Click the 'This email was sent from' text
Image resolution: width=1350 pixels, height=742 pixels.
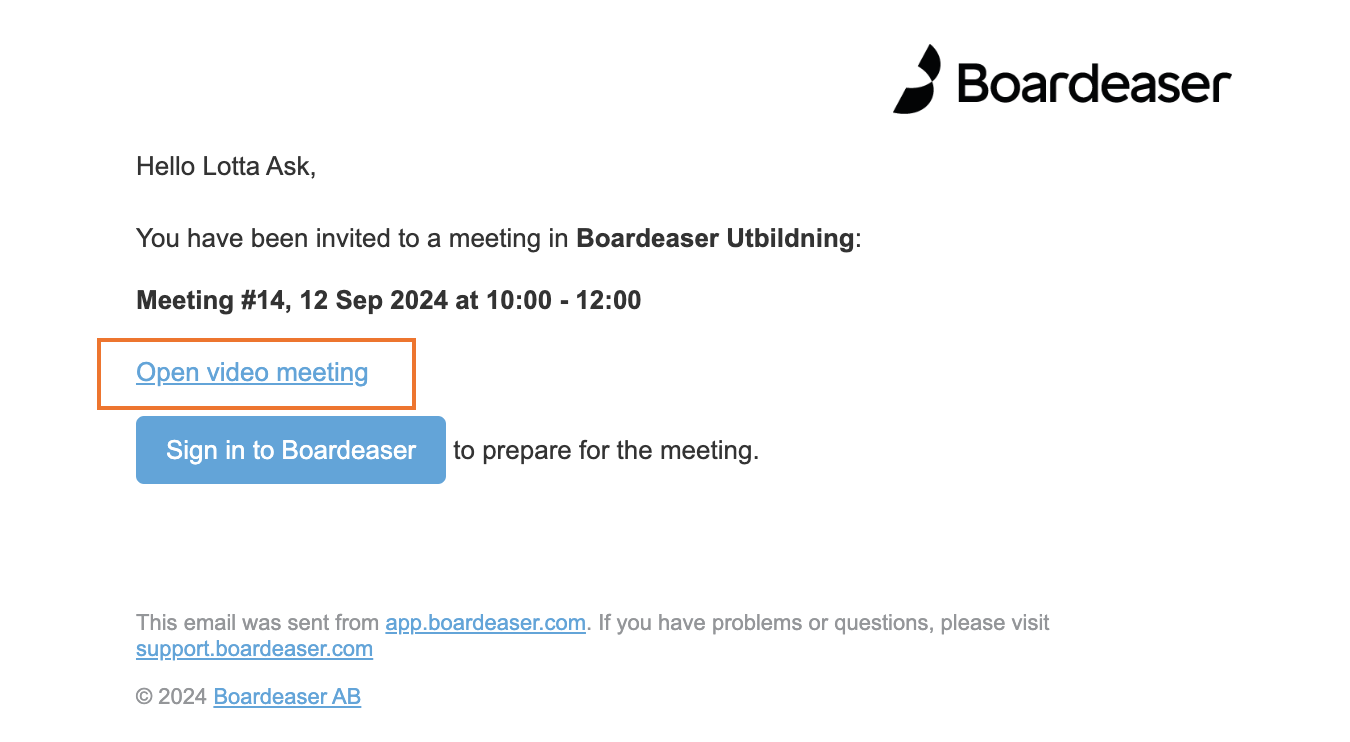[257, 623]
